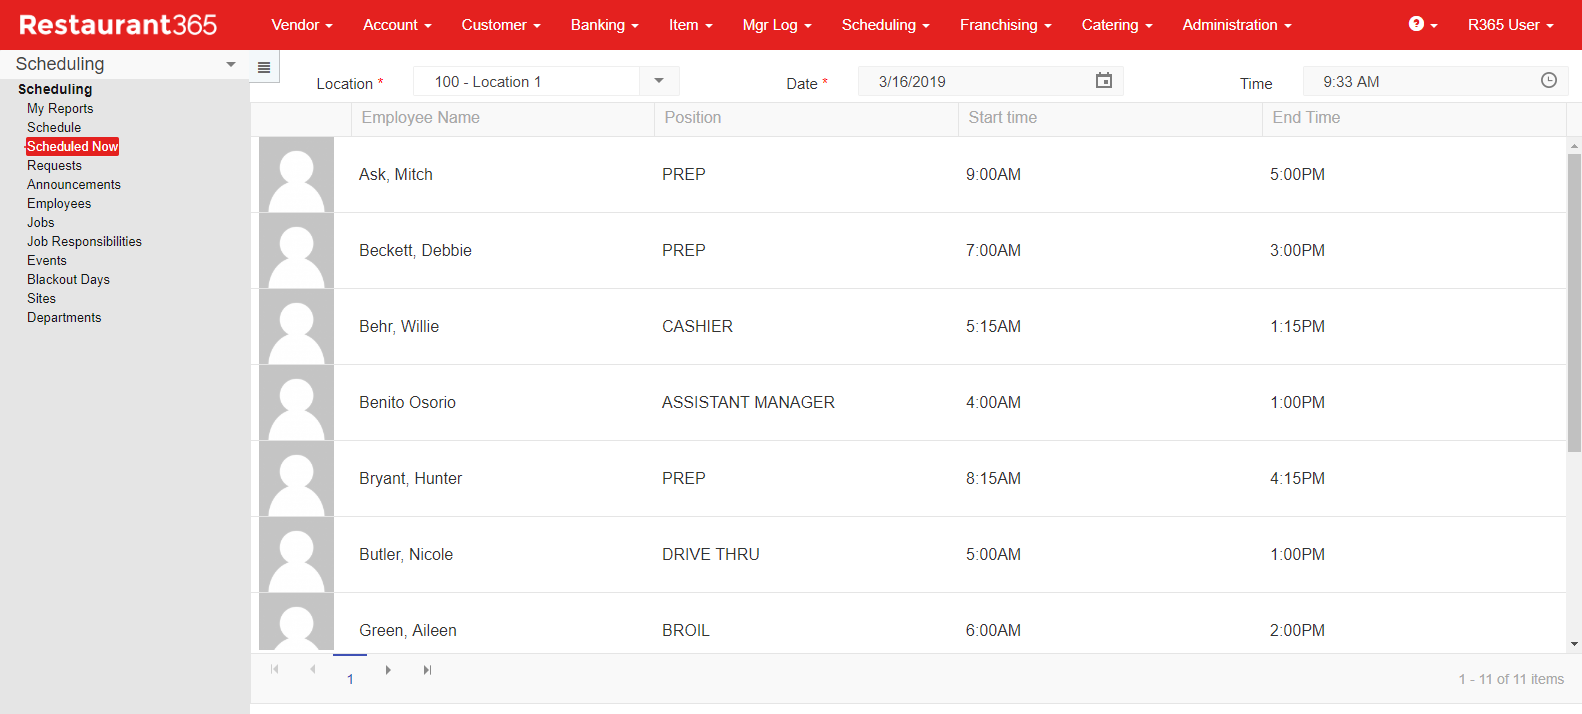Open Jobs in sidebar
The height and width of the screenshot is (714, 1582).
[41, 222]
